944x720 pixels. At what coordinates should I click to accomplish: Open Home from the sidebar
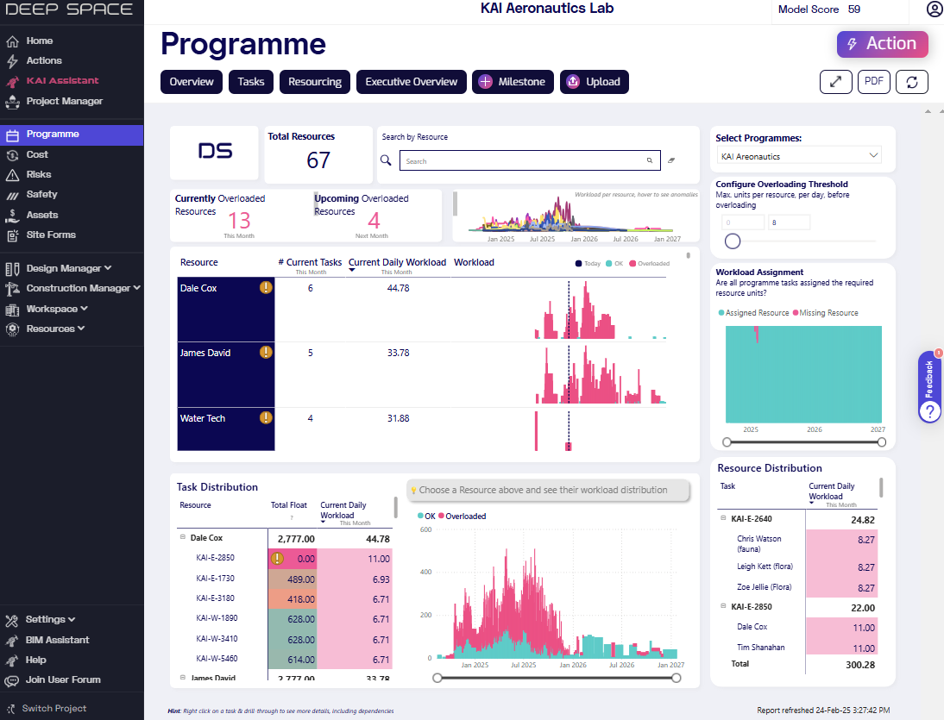(x=39, y=41)
